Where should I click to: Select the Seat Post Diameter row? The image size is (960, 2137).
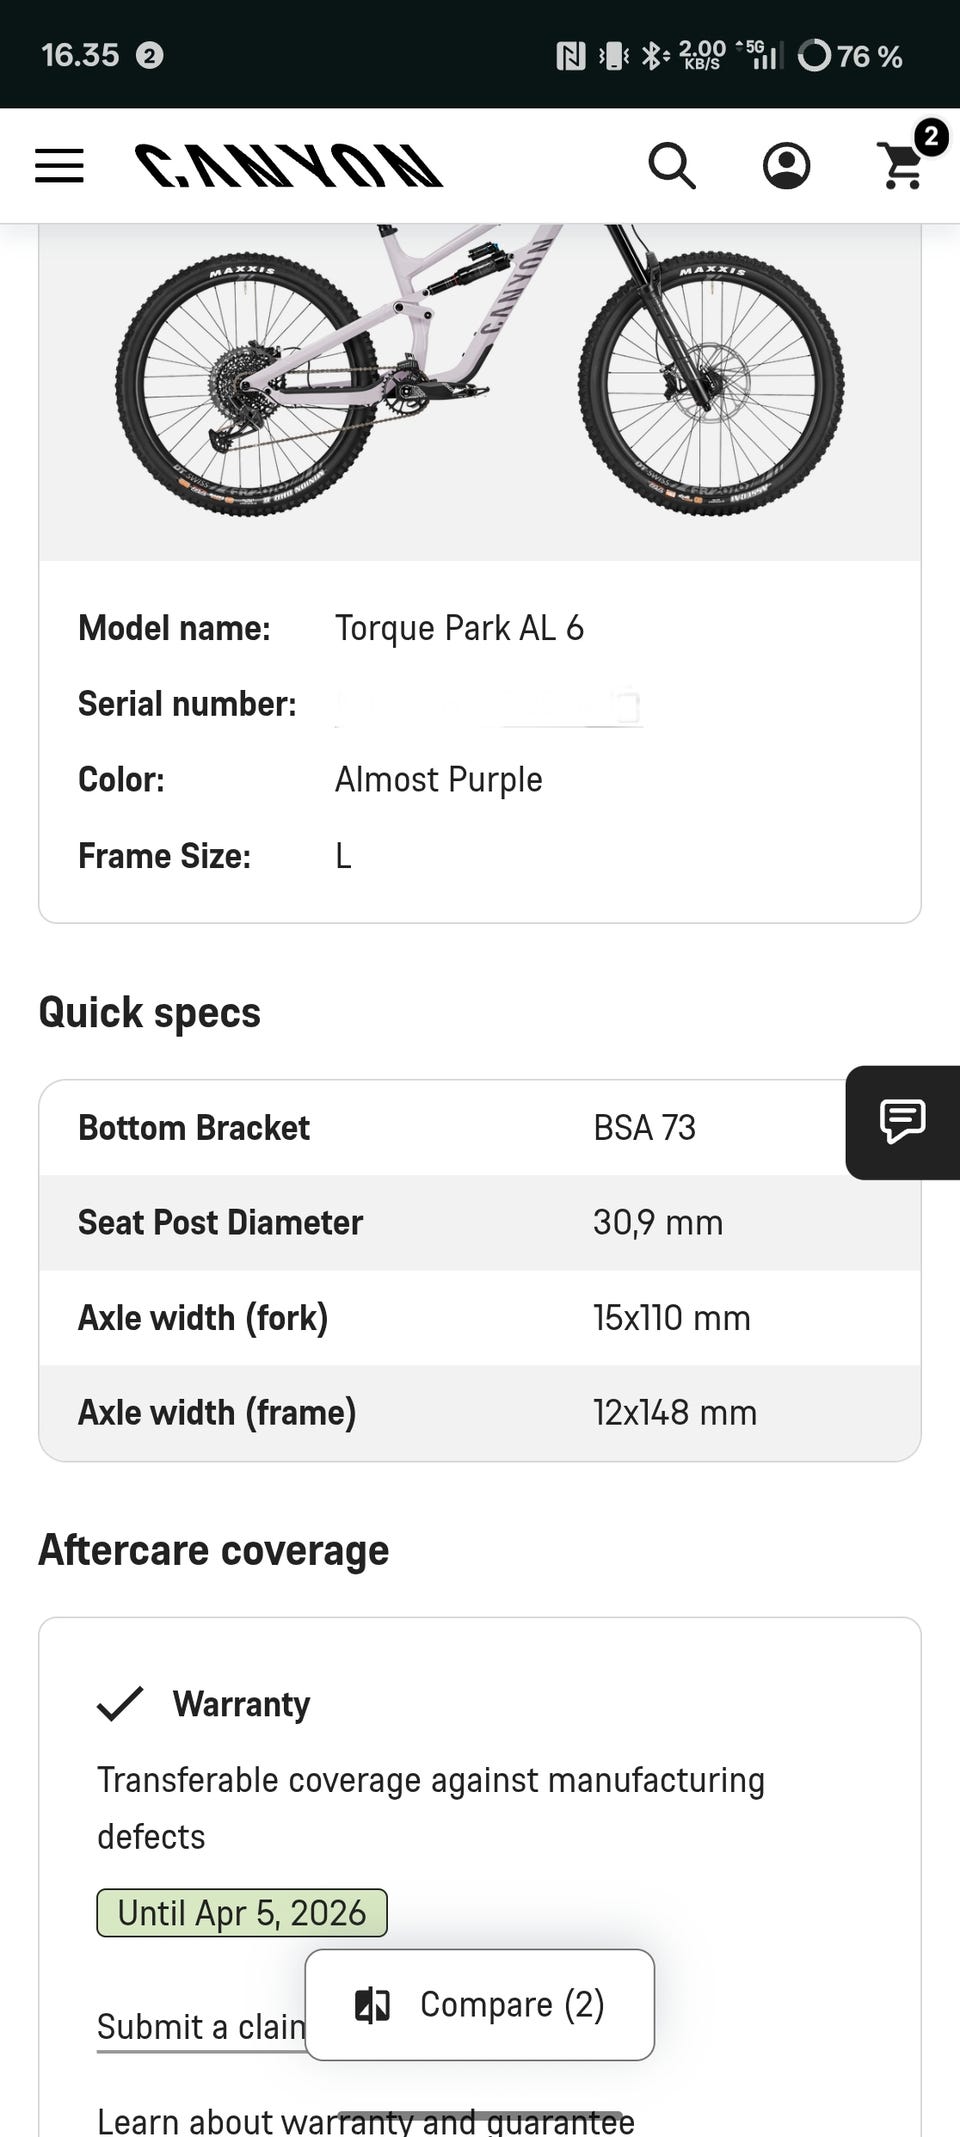tap(480, 1223)
